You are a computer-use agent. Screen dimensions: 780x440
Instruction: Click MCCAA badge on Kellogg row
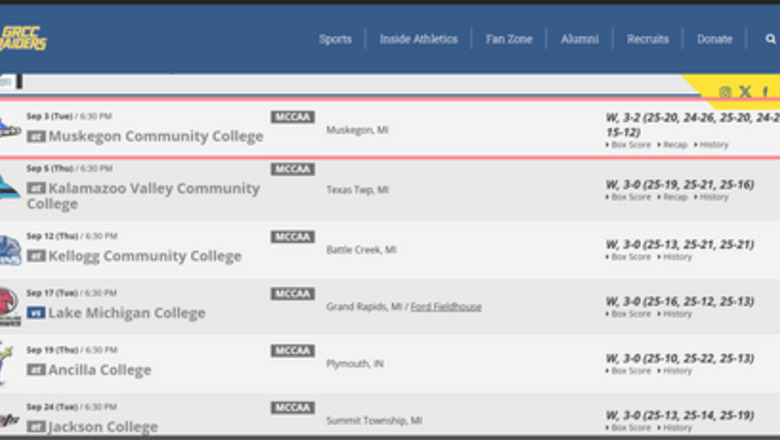tap(292, 237)
